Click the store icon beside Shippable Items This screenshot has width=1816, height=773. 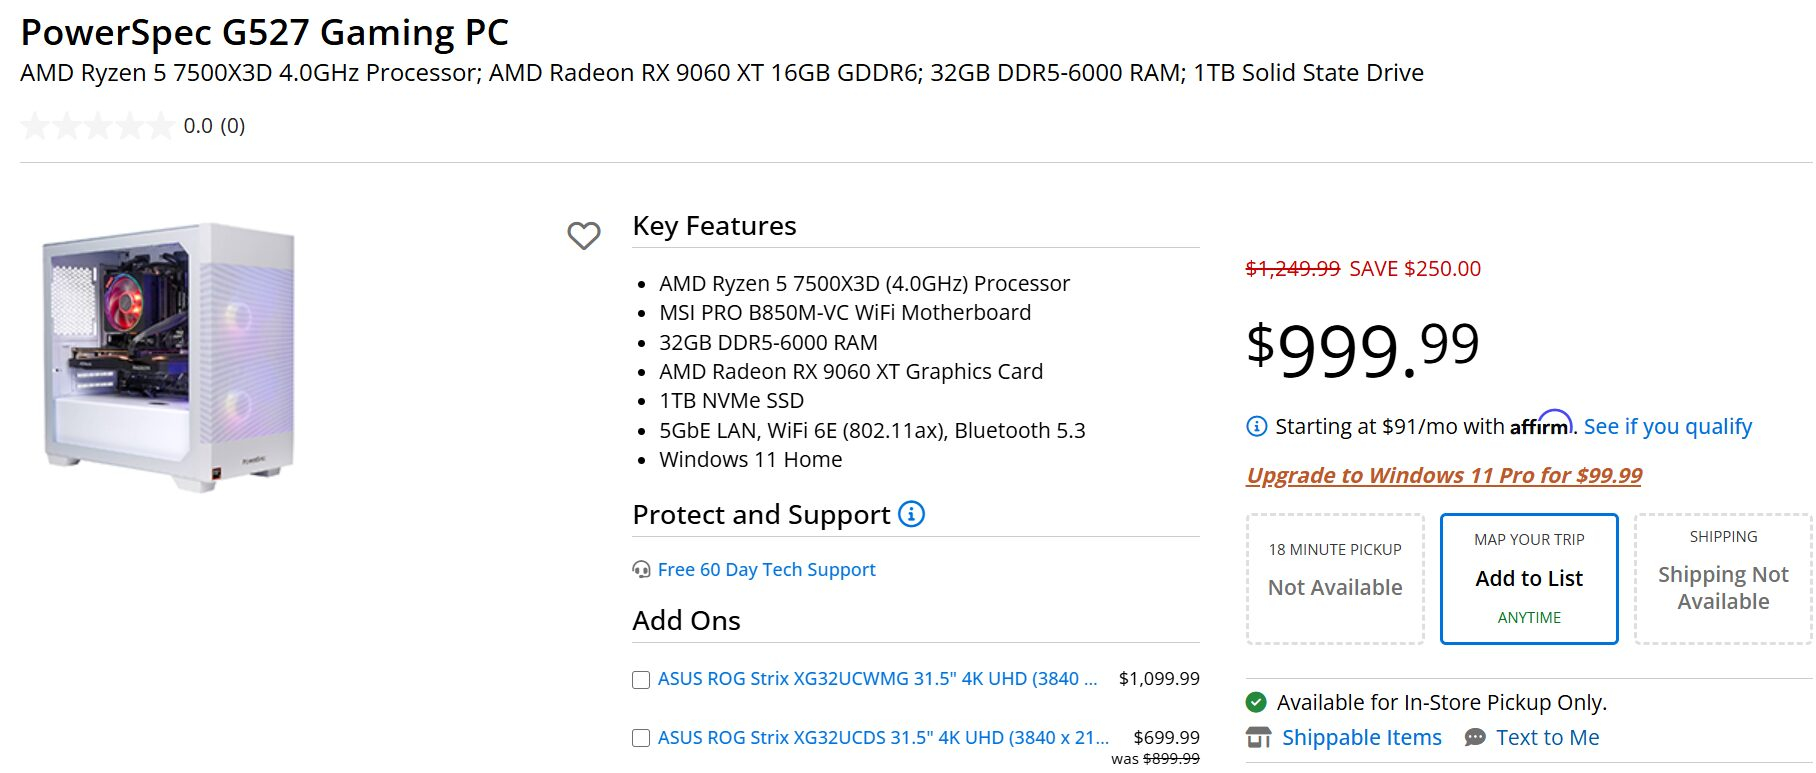tap(1258, 738)
